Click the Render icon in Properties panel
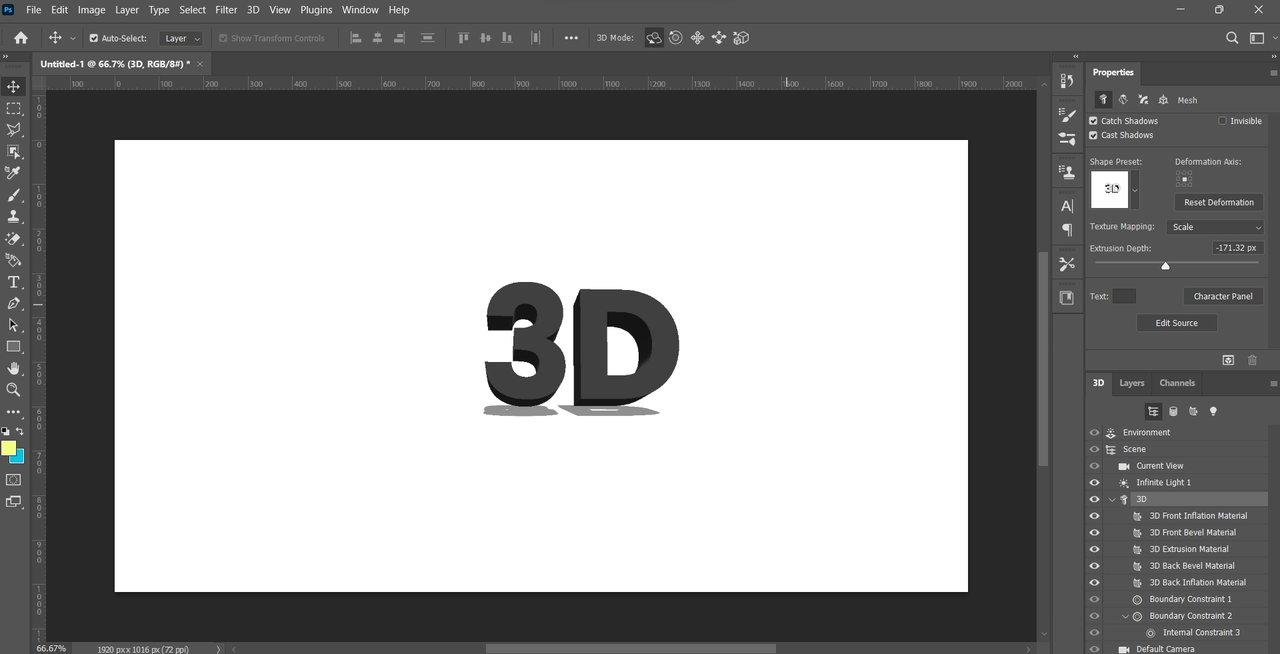This screenshot has width=1280, height=654. pos(1229,360)
